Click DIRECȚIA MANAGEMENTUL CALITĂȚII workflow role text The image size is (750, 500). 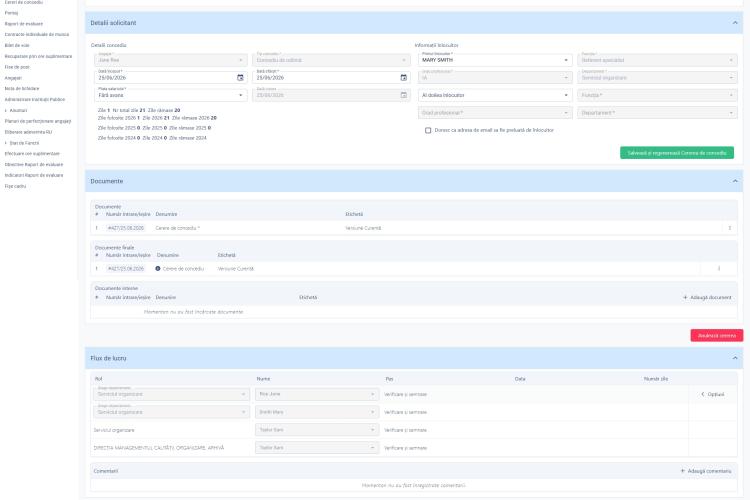pos(159,448)
